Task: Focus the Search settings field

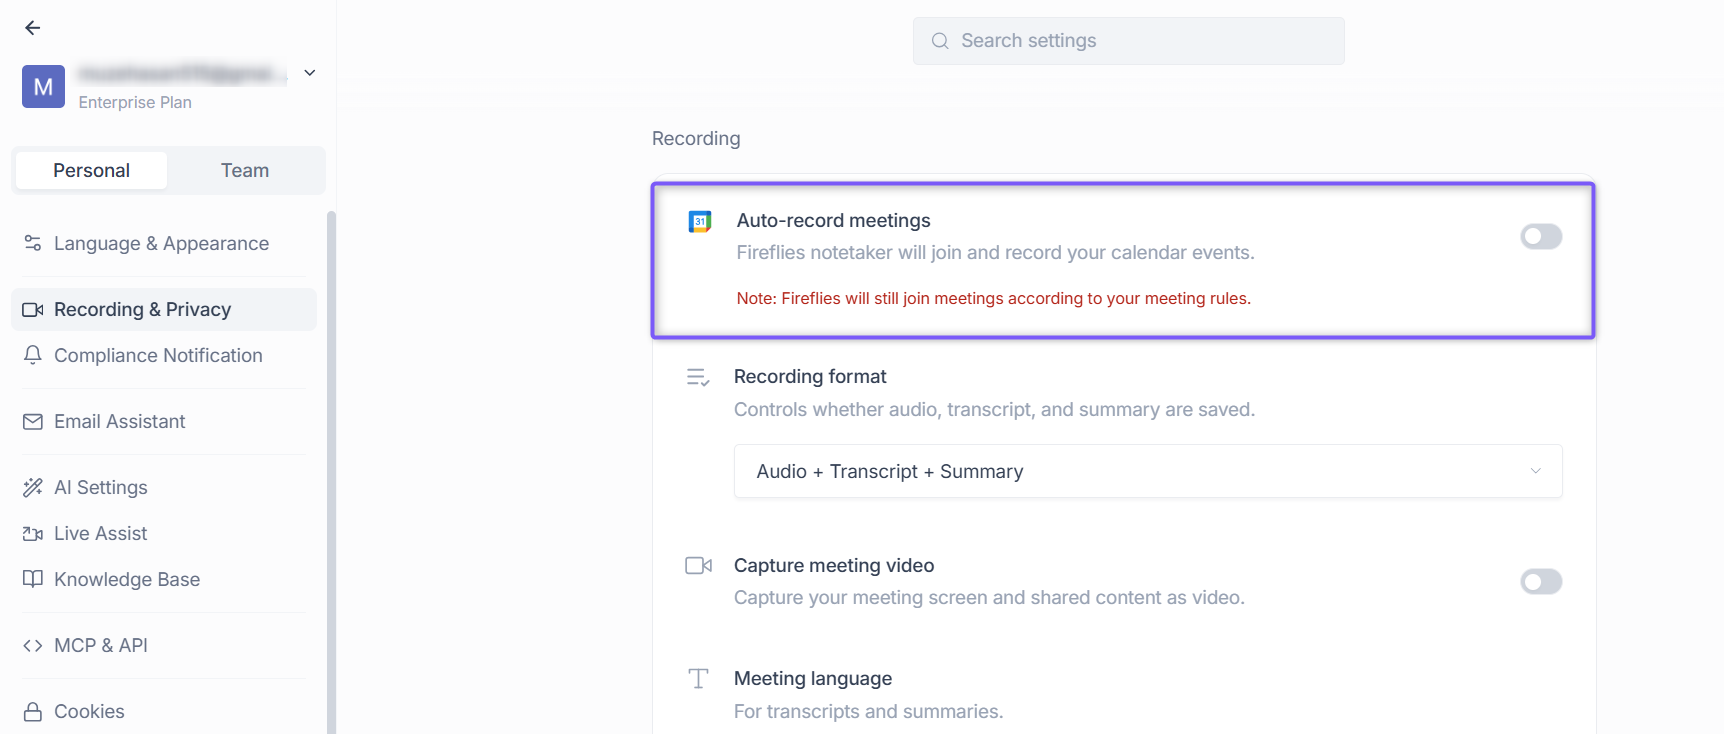Action: [1128, 41]
